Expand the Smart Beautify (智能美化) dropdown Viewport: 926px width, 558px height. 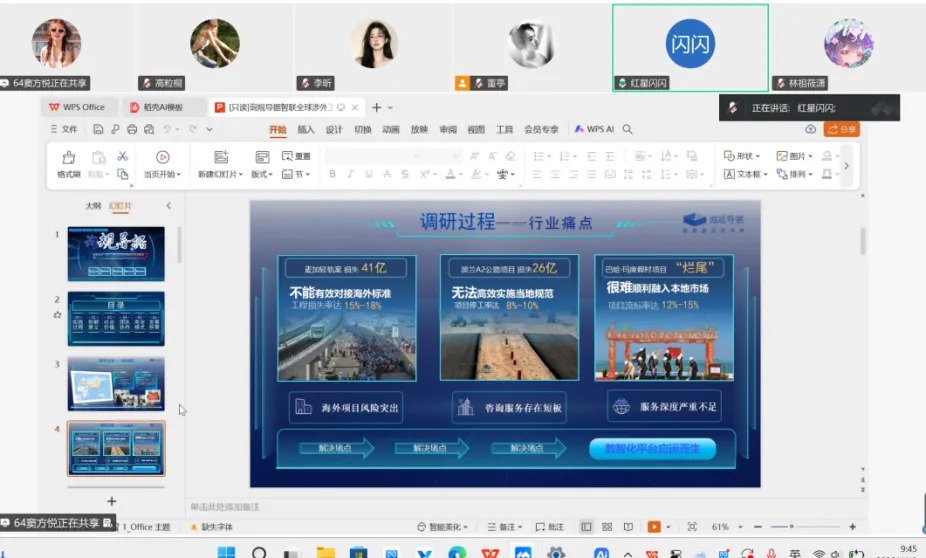442,526
